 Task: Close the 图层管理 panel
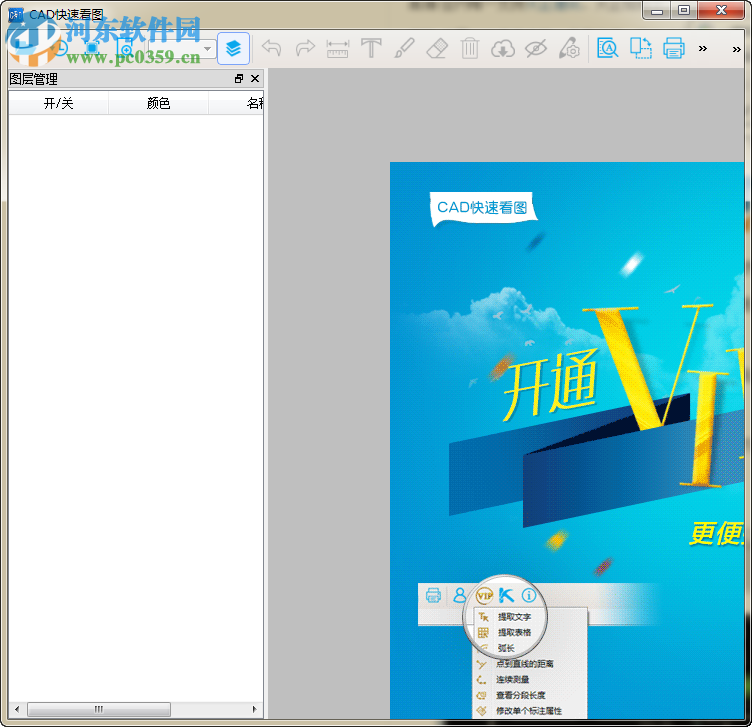pos(255,79)
